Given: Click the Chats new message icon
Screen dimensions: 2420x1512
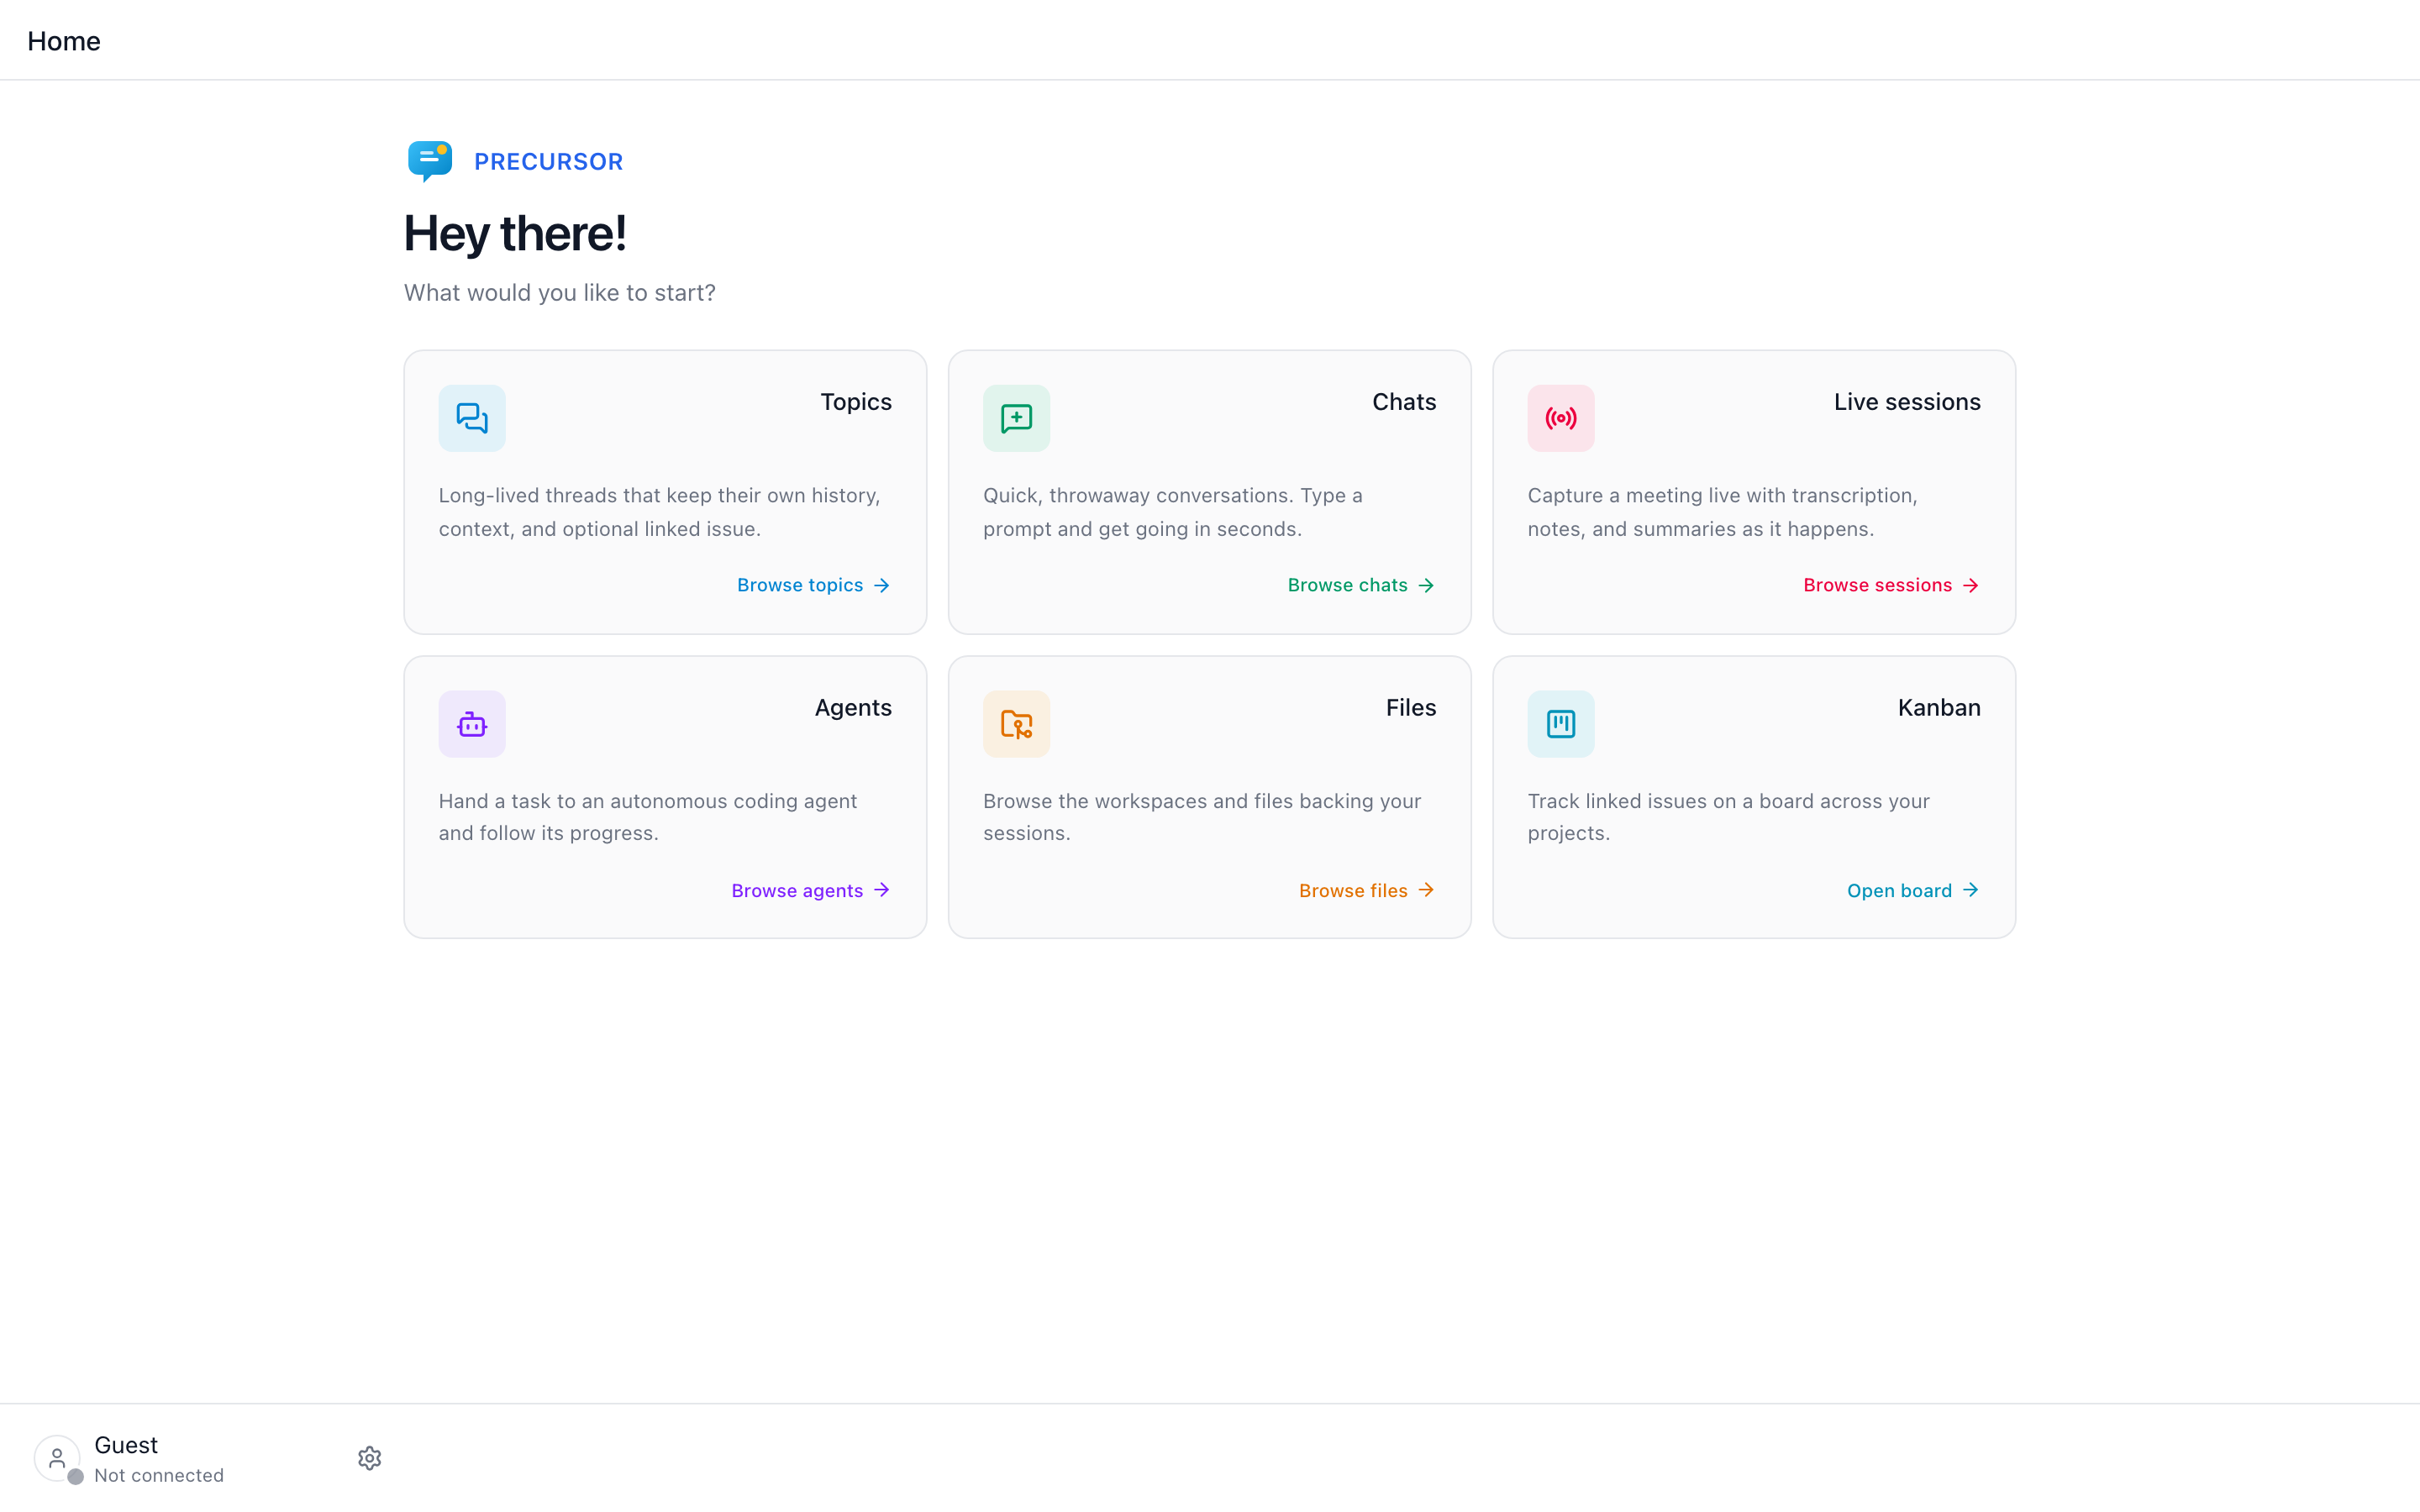Looking at the screenshot, I should (1016, 418).
